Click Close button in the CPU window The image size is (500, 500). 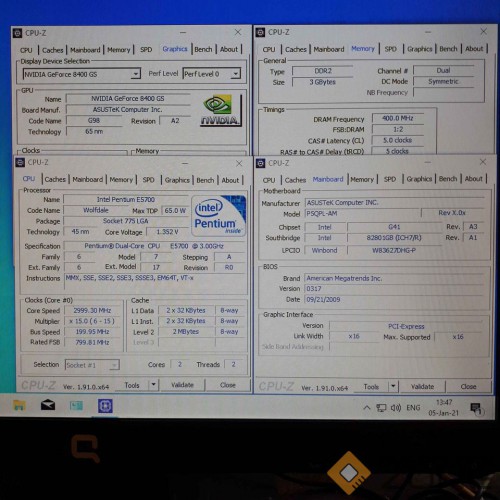tap(228, 385)
